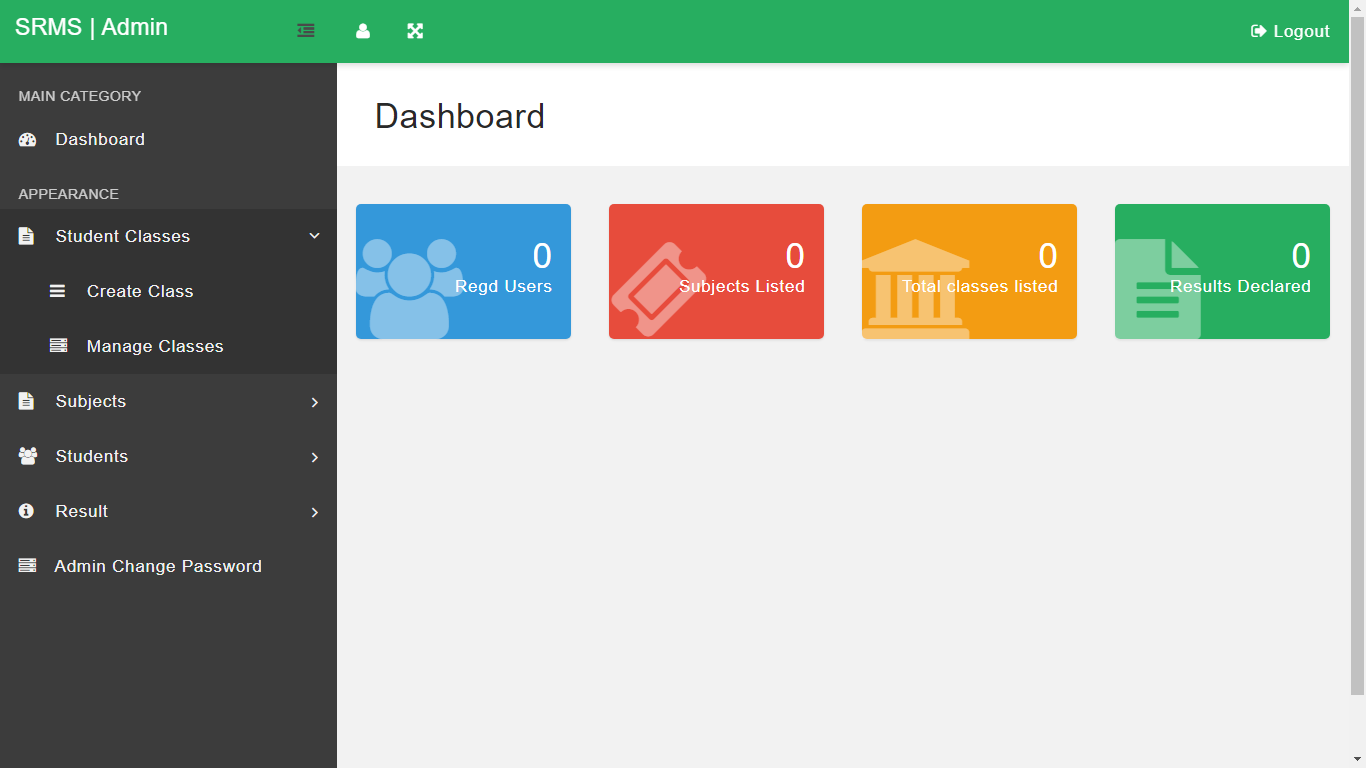Click the Dashboard page heading
The width and height of the screenshot is (1366, 768).
460,116
